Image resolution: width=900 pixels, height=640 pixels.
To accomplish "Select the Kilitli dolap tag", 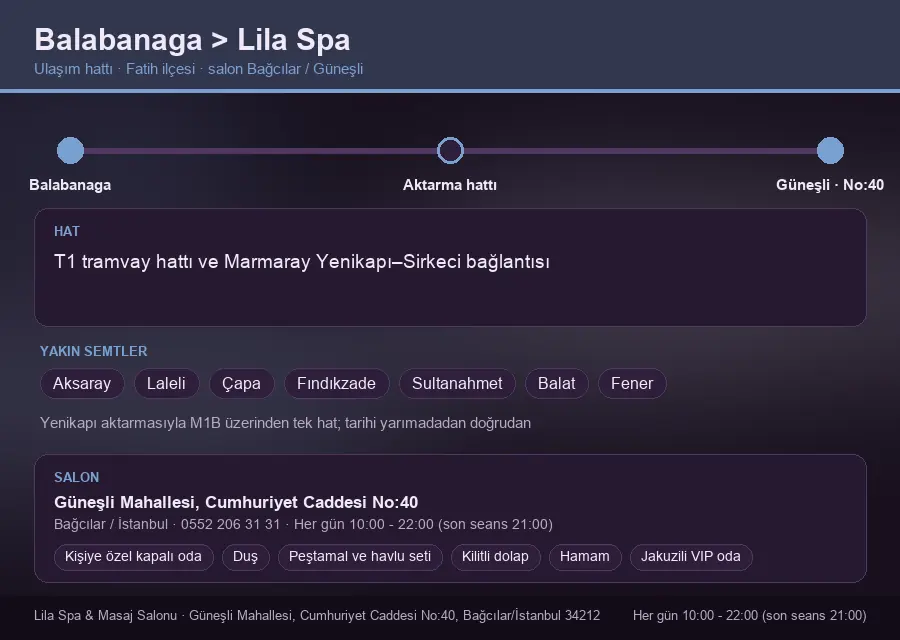I will coord(495,557).
